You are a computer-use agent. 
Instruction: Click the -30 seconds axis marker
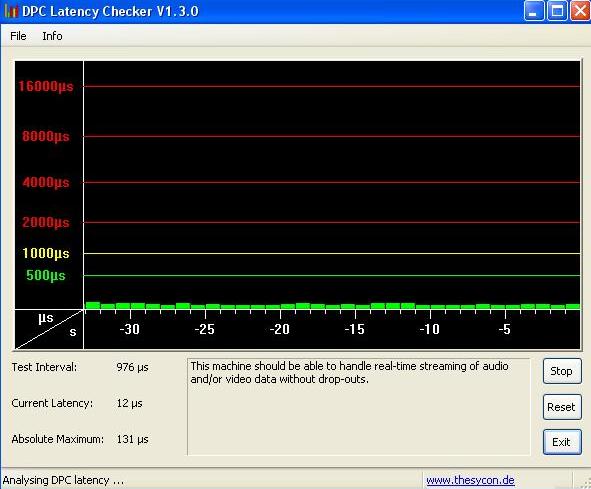click(130, 329)
